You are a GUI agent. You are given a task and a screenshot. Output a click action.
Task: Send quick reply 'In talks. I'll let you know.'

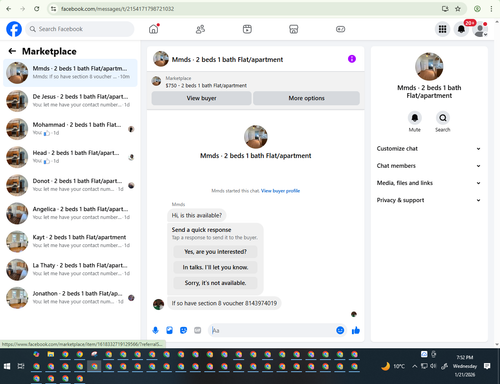click(x=215, y=267)
